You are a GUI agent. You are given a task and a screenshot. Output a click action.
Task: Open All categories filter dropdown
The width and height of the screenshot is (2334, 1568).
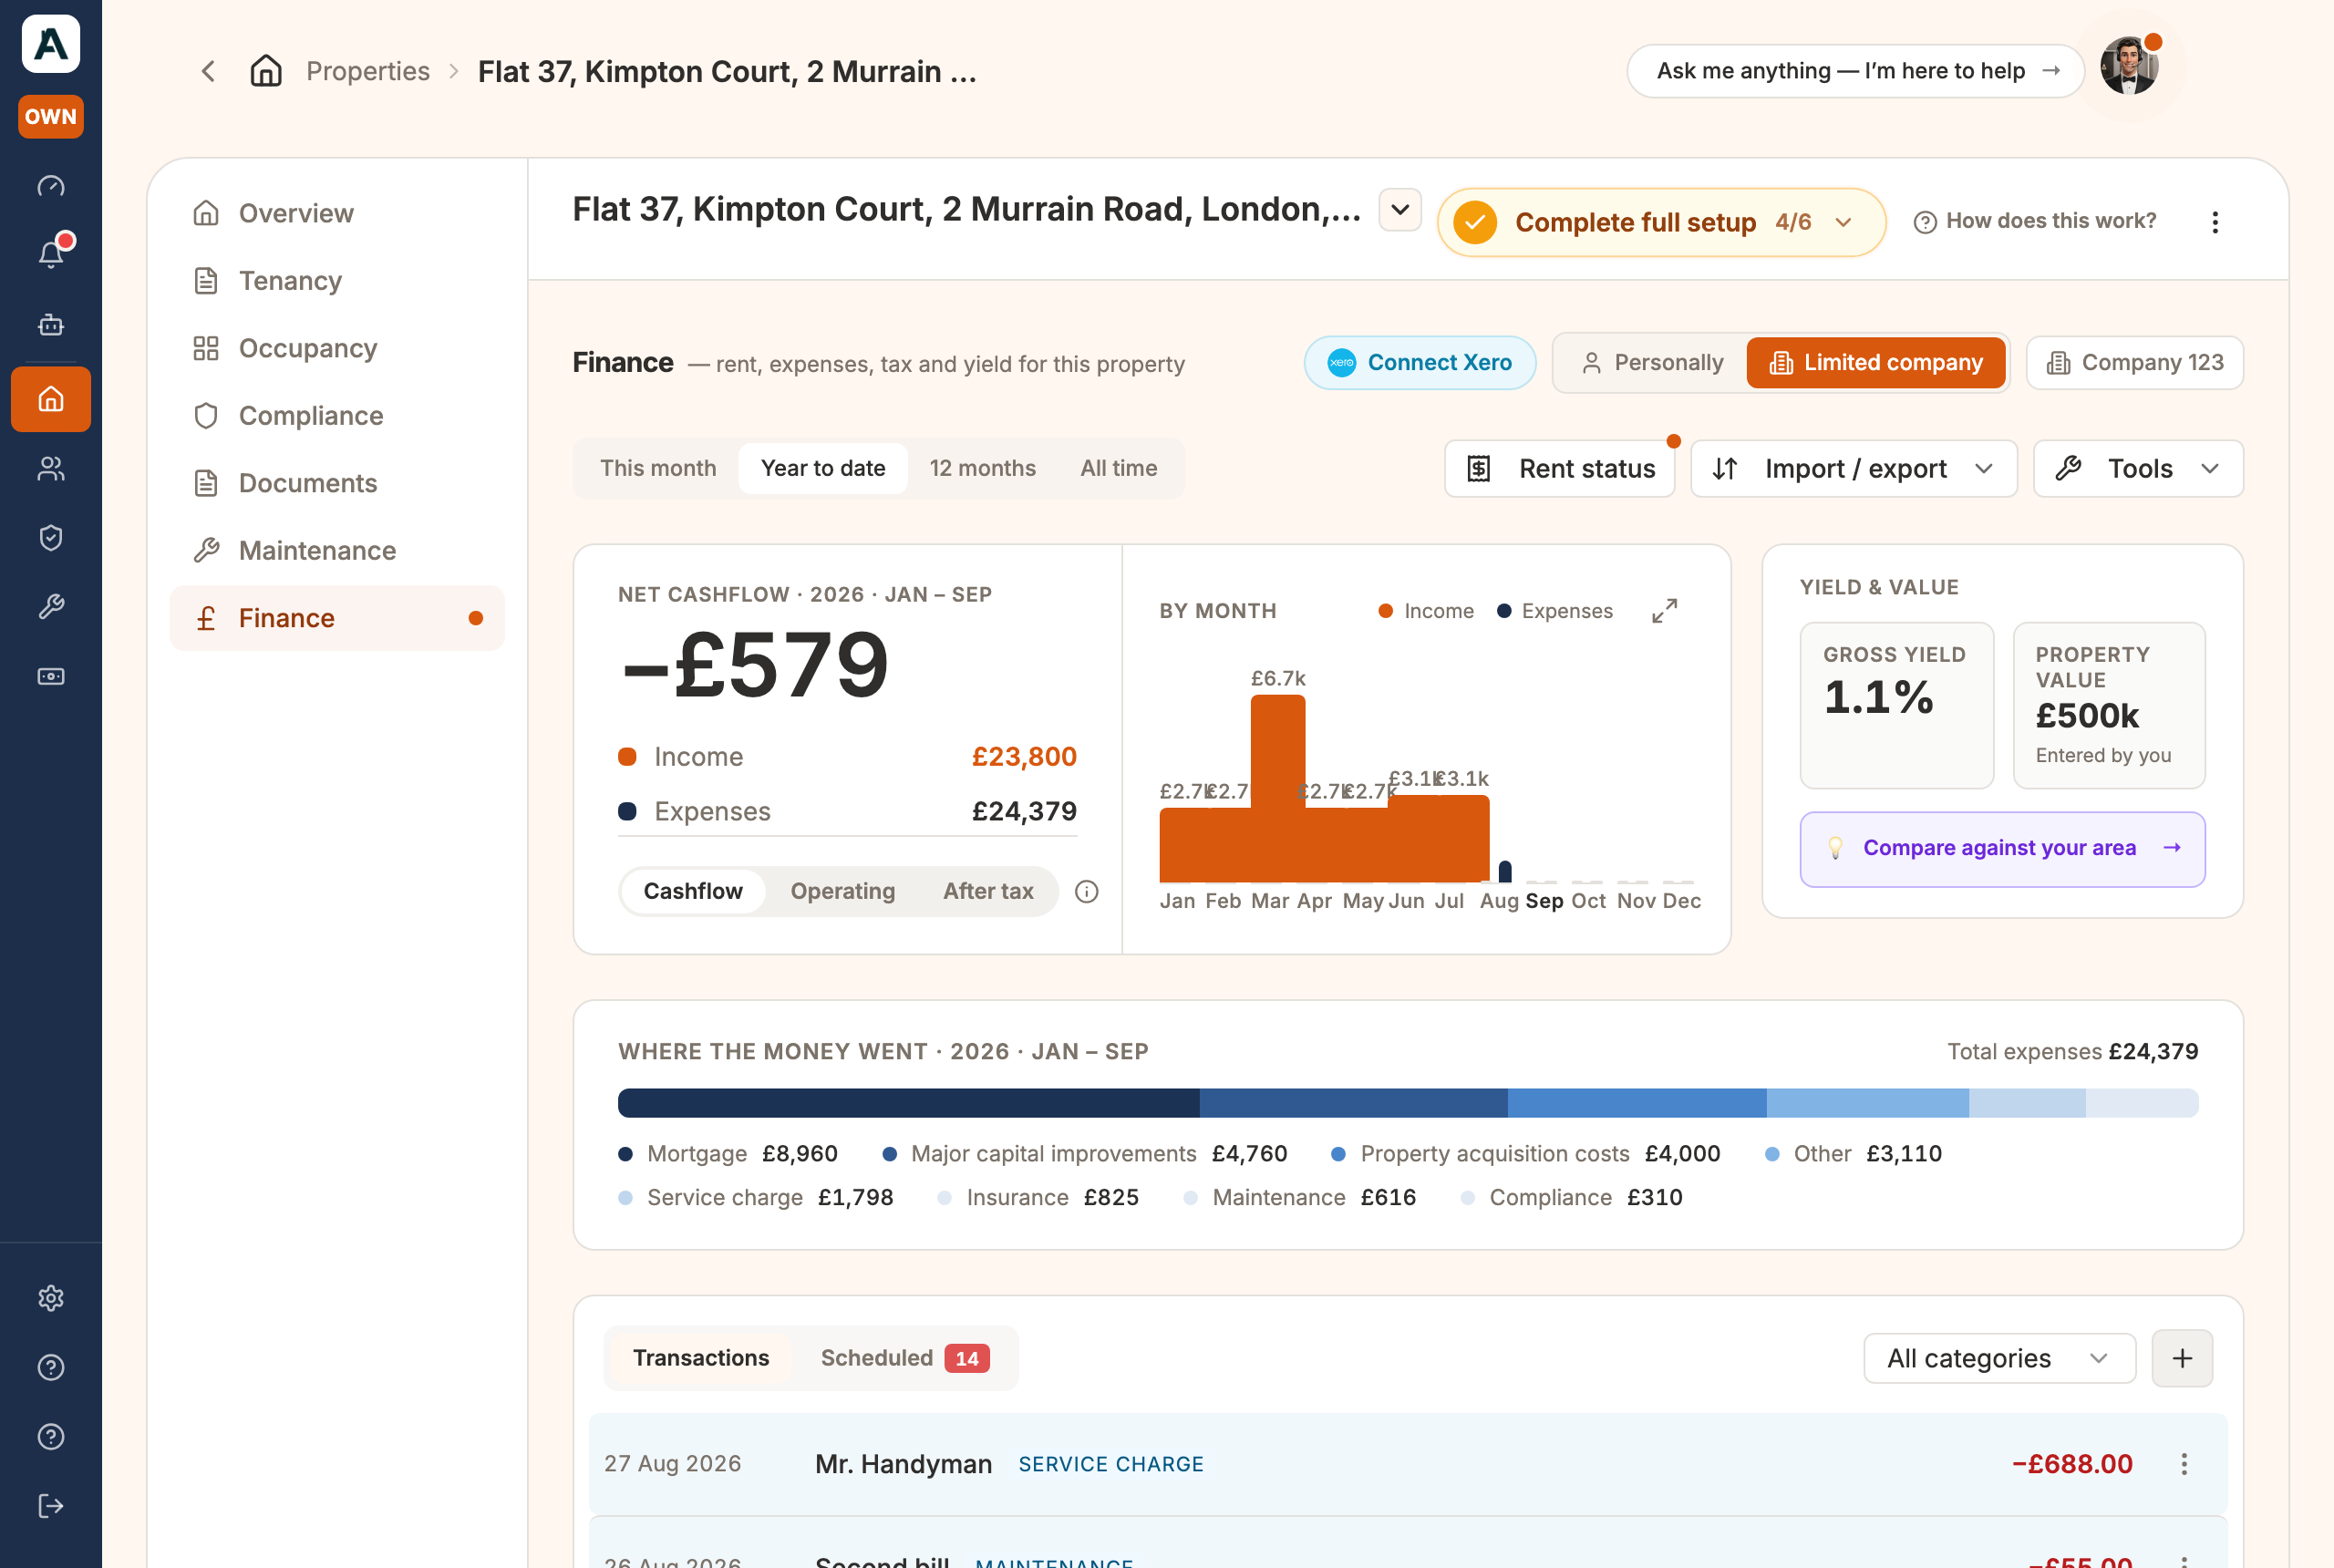point(2000,1358)
